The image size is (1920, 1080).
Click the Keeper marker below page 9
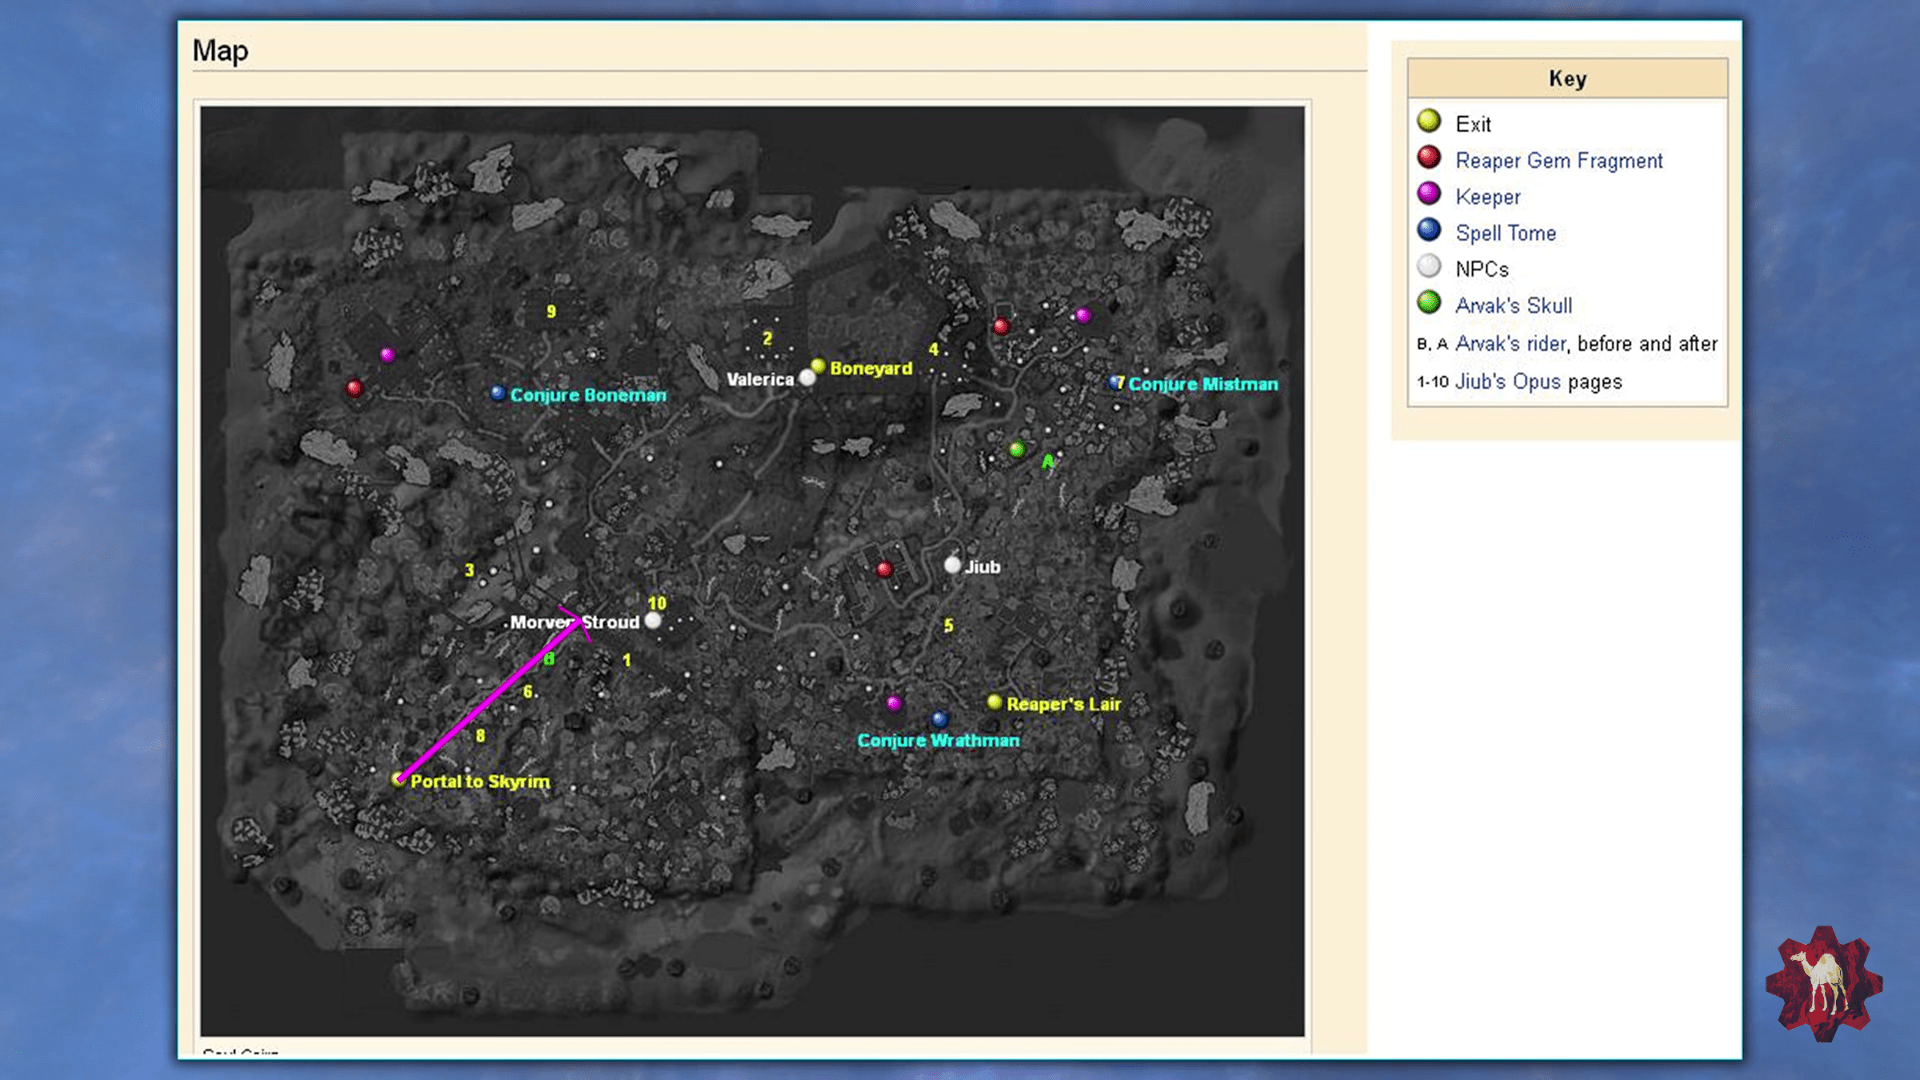coord(387,354)
